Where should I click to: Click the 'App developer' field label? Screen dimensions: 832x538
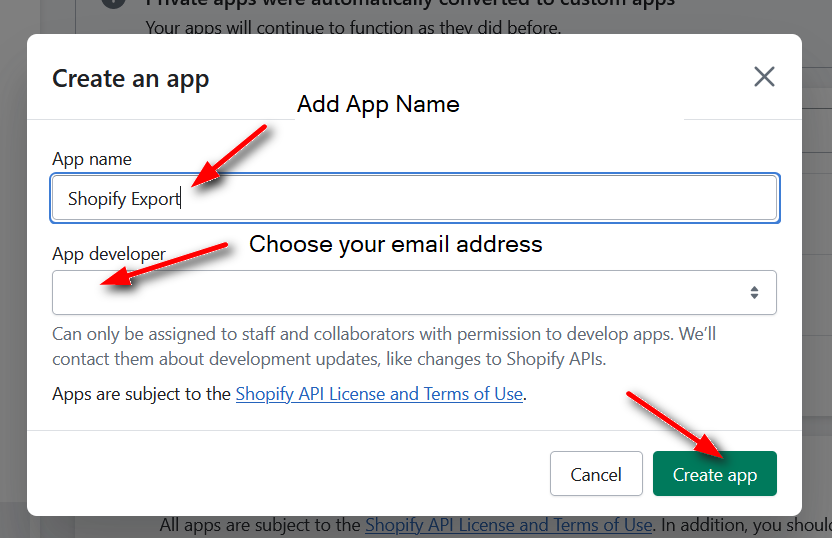click(109, 254)
